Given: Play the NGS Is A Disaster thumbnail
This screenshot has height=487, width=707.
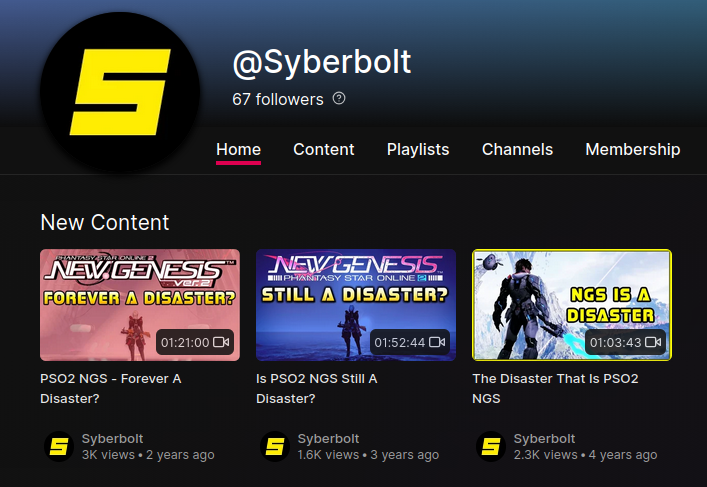Looking at the screenshot, I should click(572, 305).
